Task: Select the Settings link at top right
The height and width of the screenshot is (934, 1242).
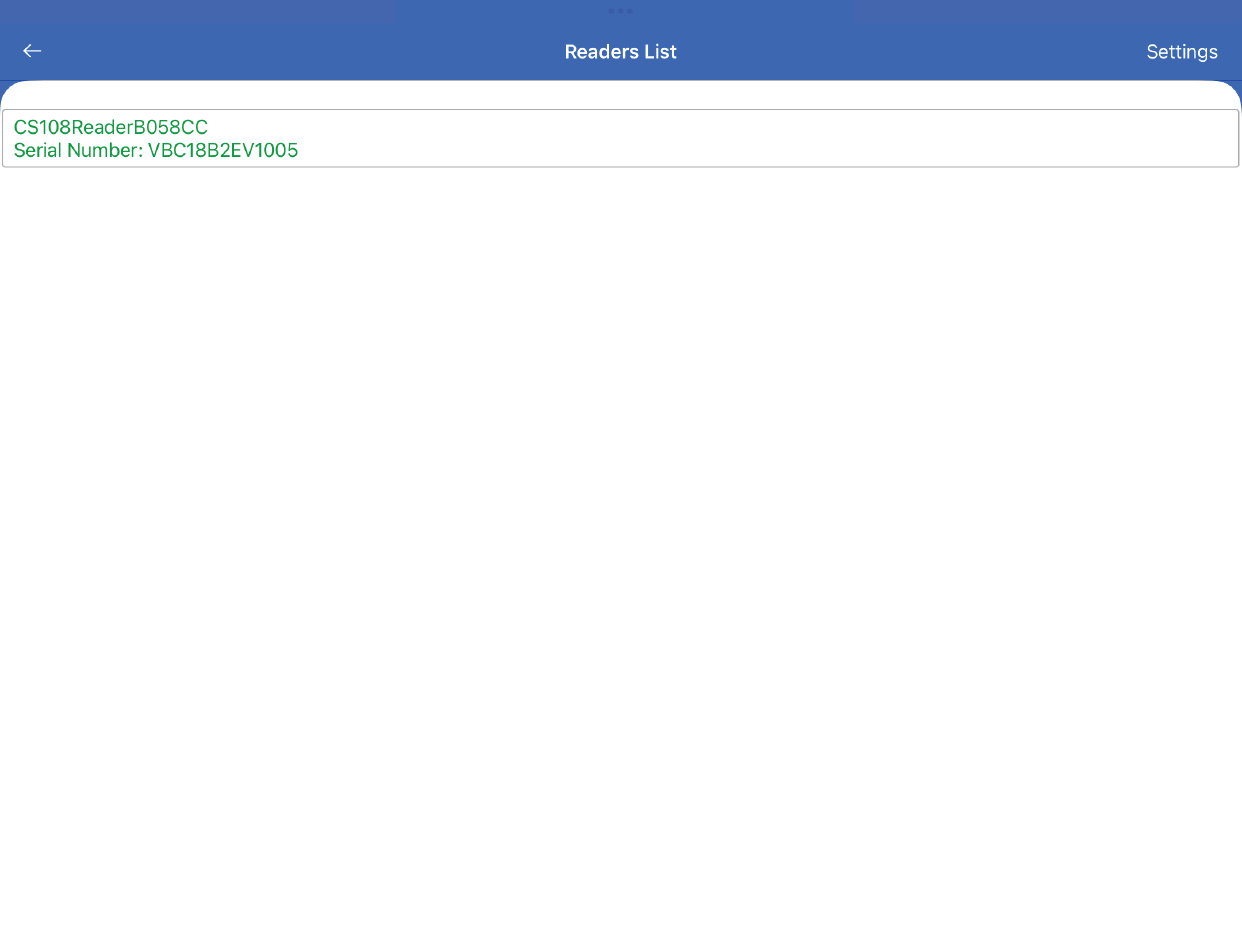Action: [x=1181, y=52]
